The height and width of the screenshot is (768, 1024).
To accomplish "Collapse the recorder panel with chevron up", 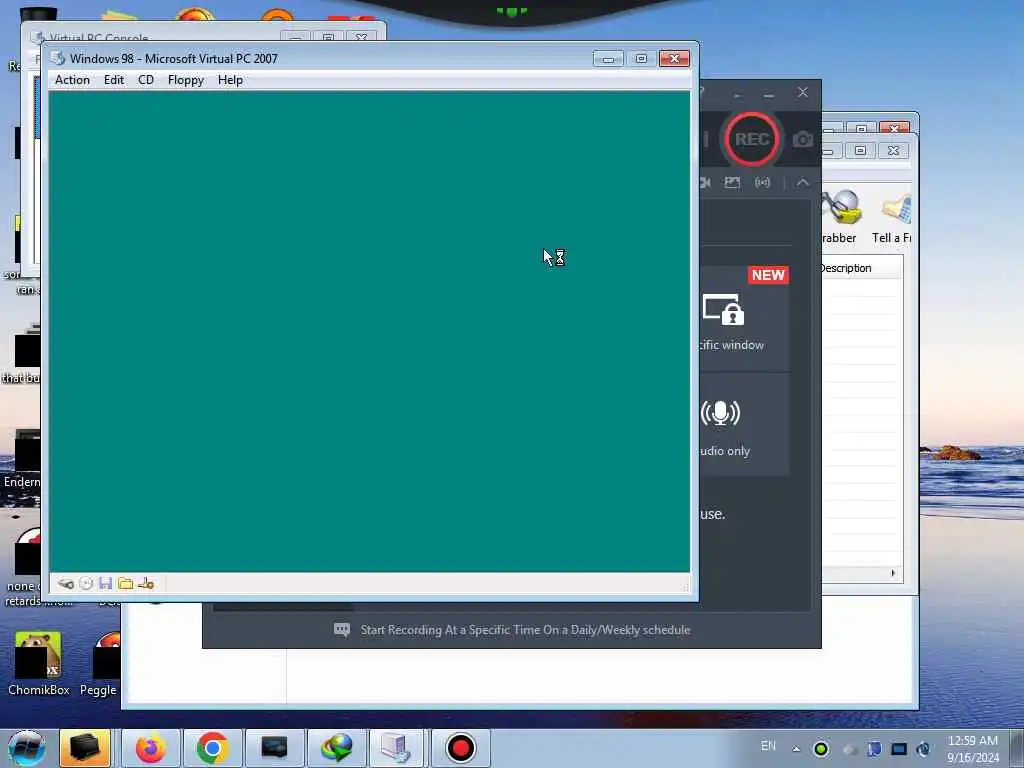I will coord(803,183).
